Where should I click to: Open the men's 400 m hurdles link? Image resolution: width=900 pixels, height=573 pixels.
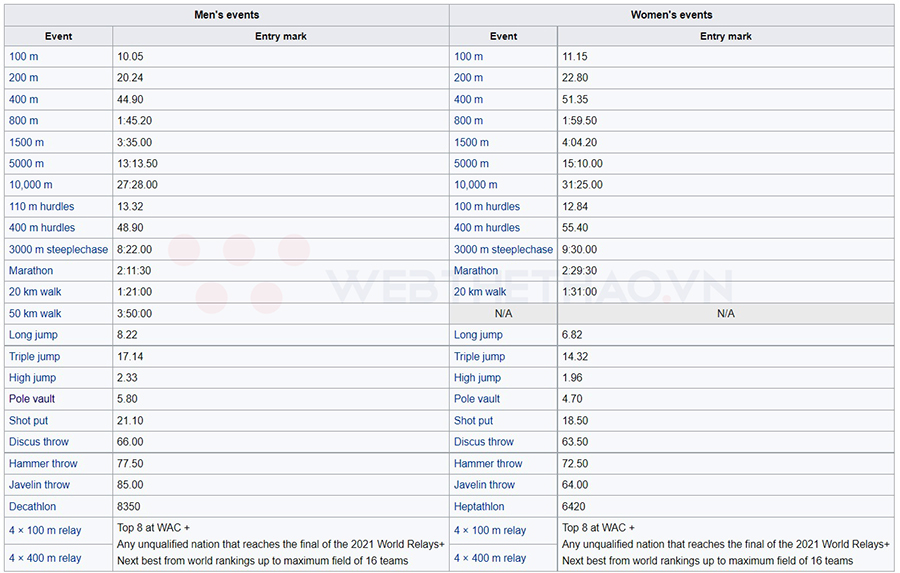pyautogui.click(x=42, y=228)
